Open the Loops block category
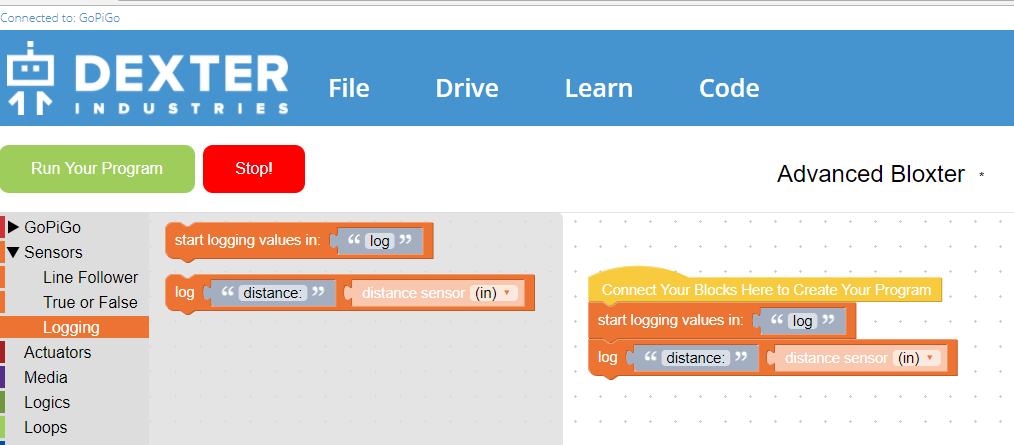Image resolution: width=1014 pixels, height=445 pixels. (46, 427)
